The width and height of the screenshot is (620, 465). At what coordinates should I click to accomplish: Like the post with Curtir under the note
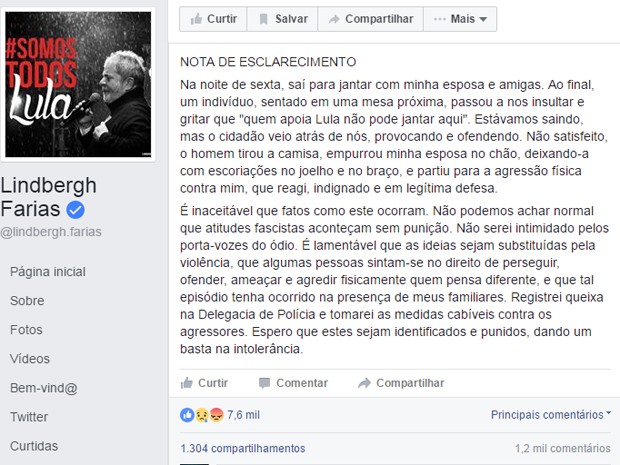[204, 383]
